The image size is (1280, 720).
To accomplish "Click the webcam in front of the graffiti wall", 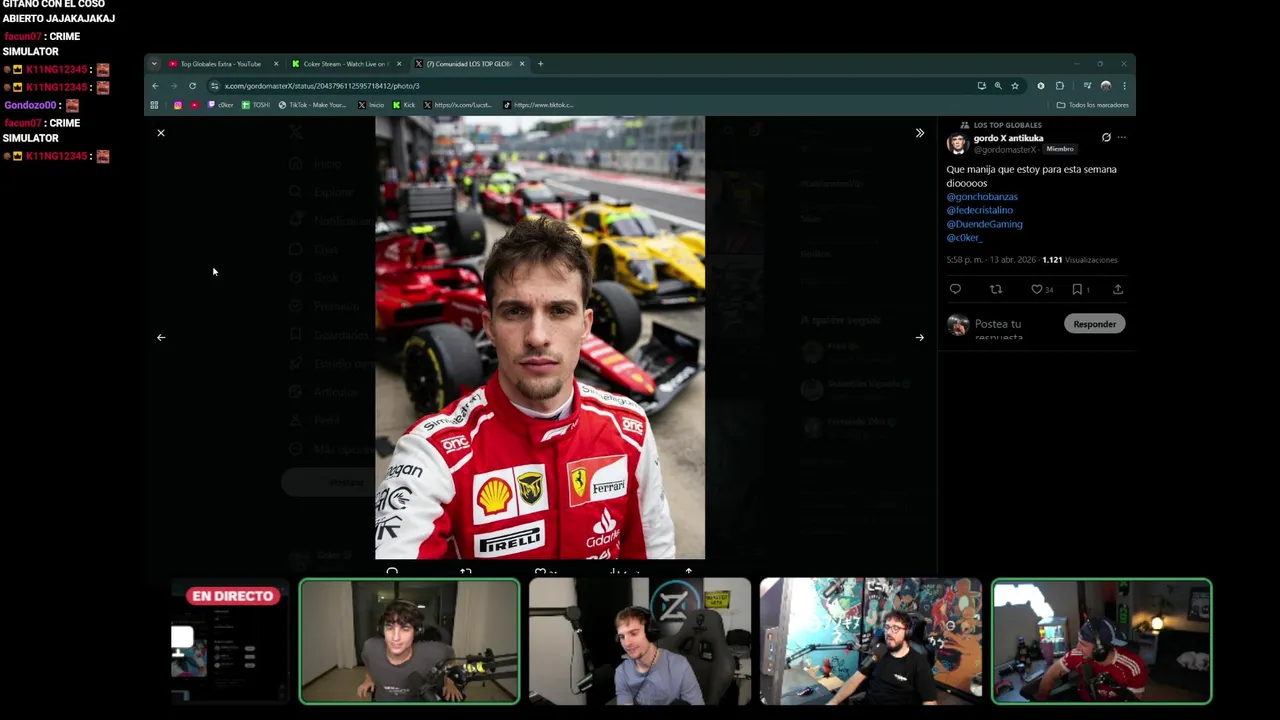I will (871, 641).
